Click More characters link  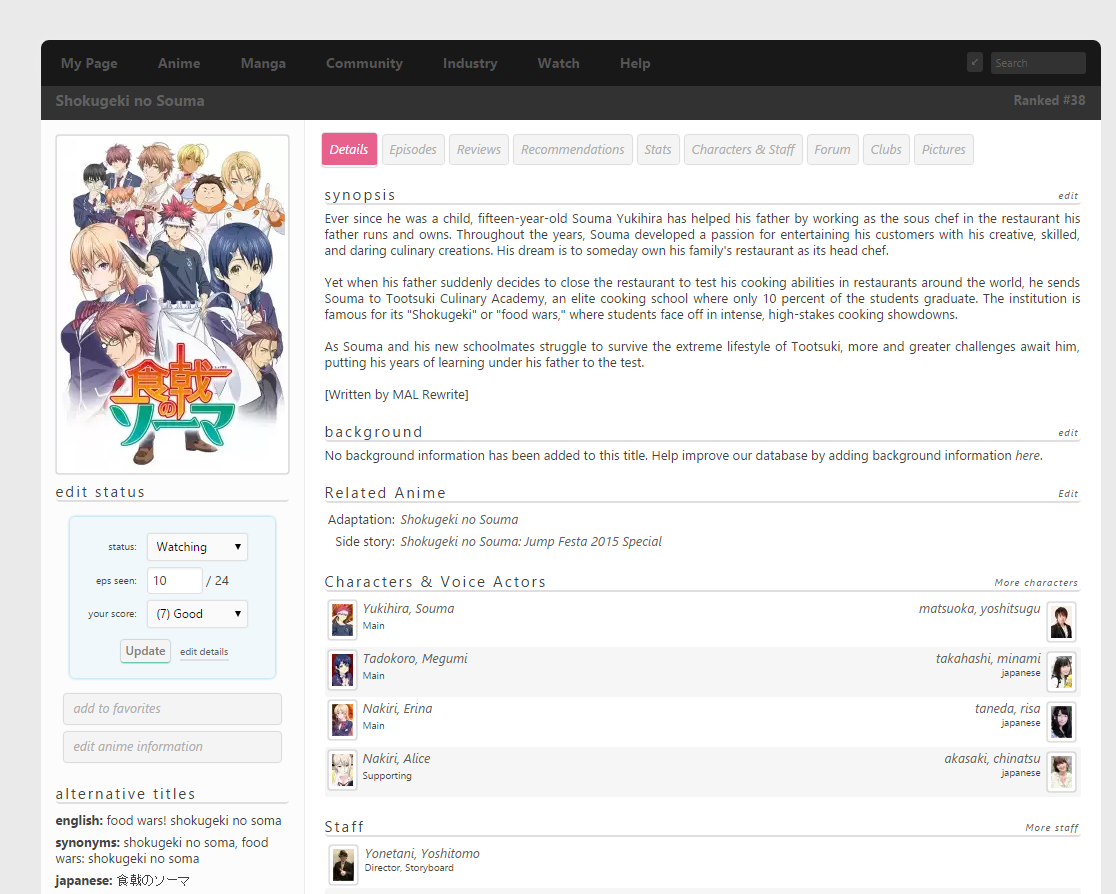point(1036,582)
